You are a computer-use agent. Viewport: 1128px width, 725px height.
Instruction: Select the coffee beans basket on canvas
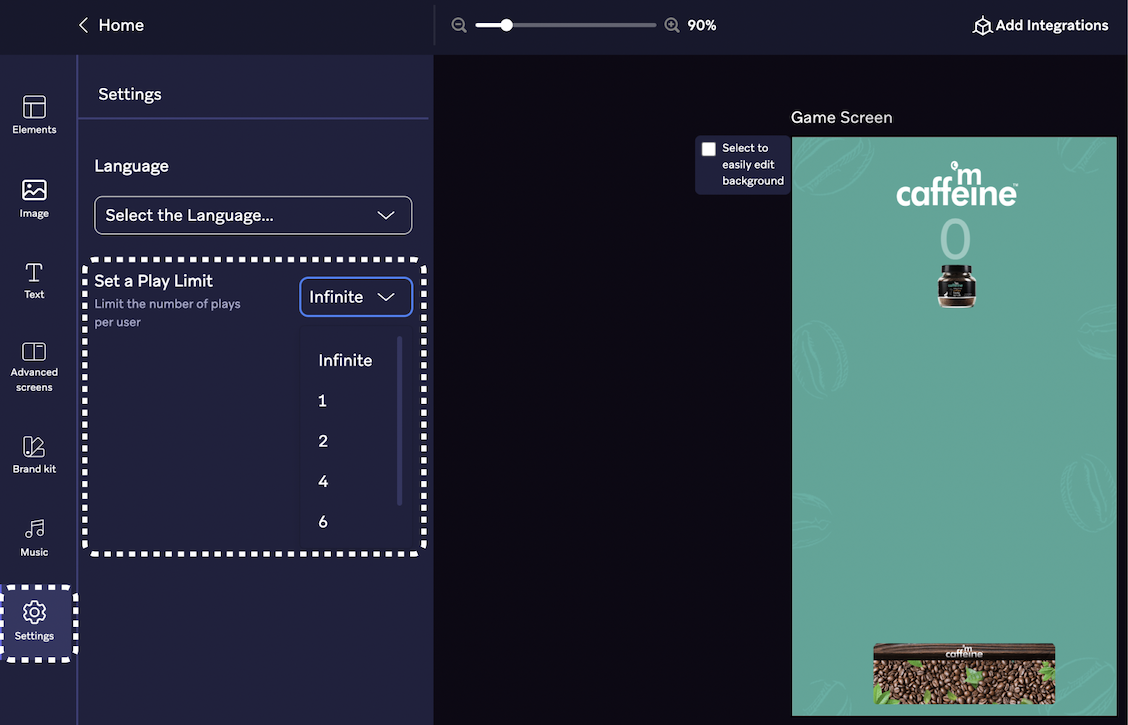[964, 674]
